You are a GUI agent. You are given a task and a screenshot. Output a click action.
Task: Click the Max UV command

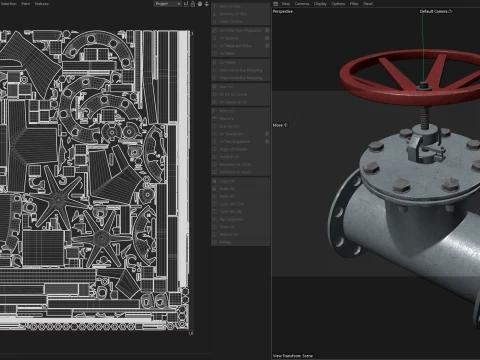tap(240, 87)
